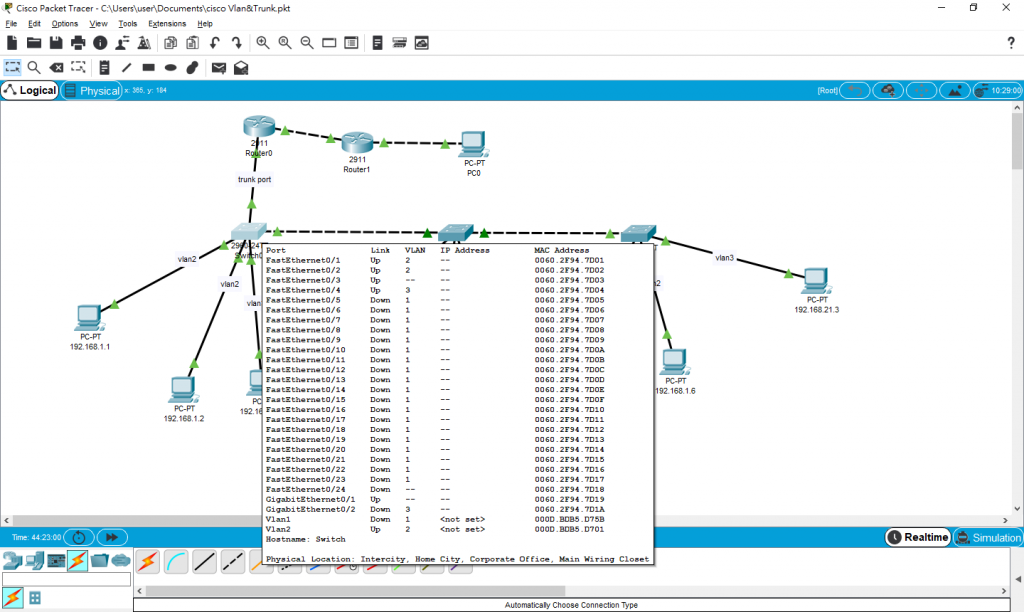This screenshot has height=612, width=1024.
Task: Choose Copper Cross-Over dashed cable
Action: tap(232, 562)
